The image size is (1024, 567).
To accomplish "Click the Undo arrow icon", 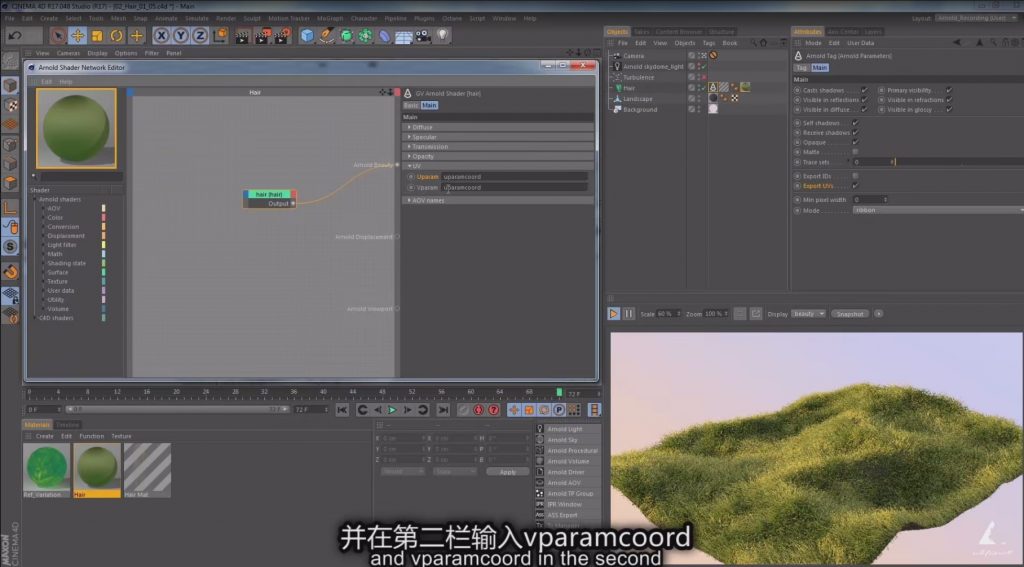I will tap(15, 36).
